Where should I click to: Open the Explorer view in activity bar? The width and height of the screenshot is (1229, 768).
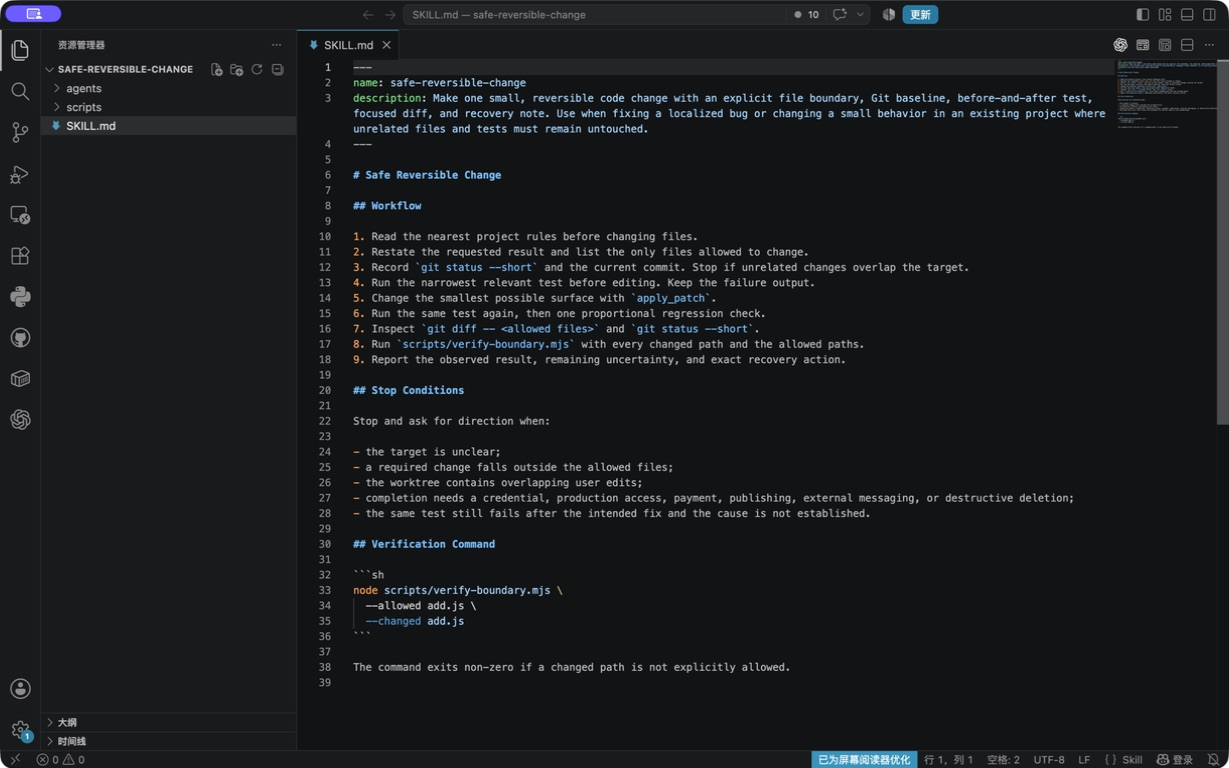[x=20, y=50]
